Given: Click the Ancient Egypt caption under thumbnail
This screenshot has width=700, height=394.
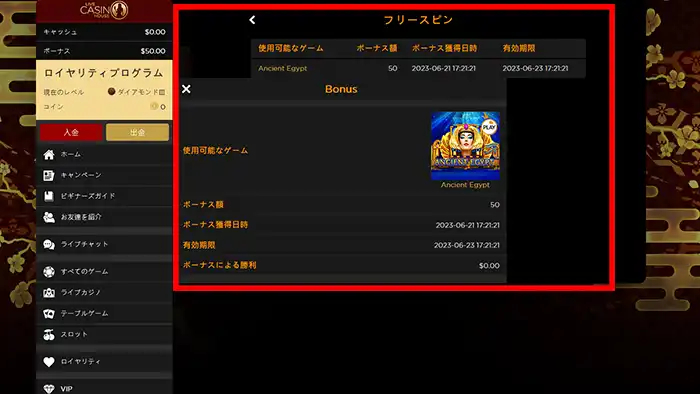Looking at the screenshot, I should tap(465, 185).
